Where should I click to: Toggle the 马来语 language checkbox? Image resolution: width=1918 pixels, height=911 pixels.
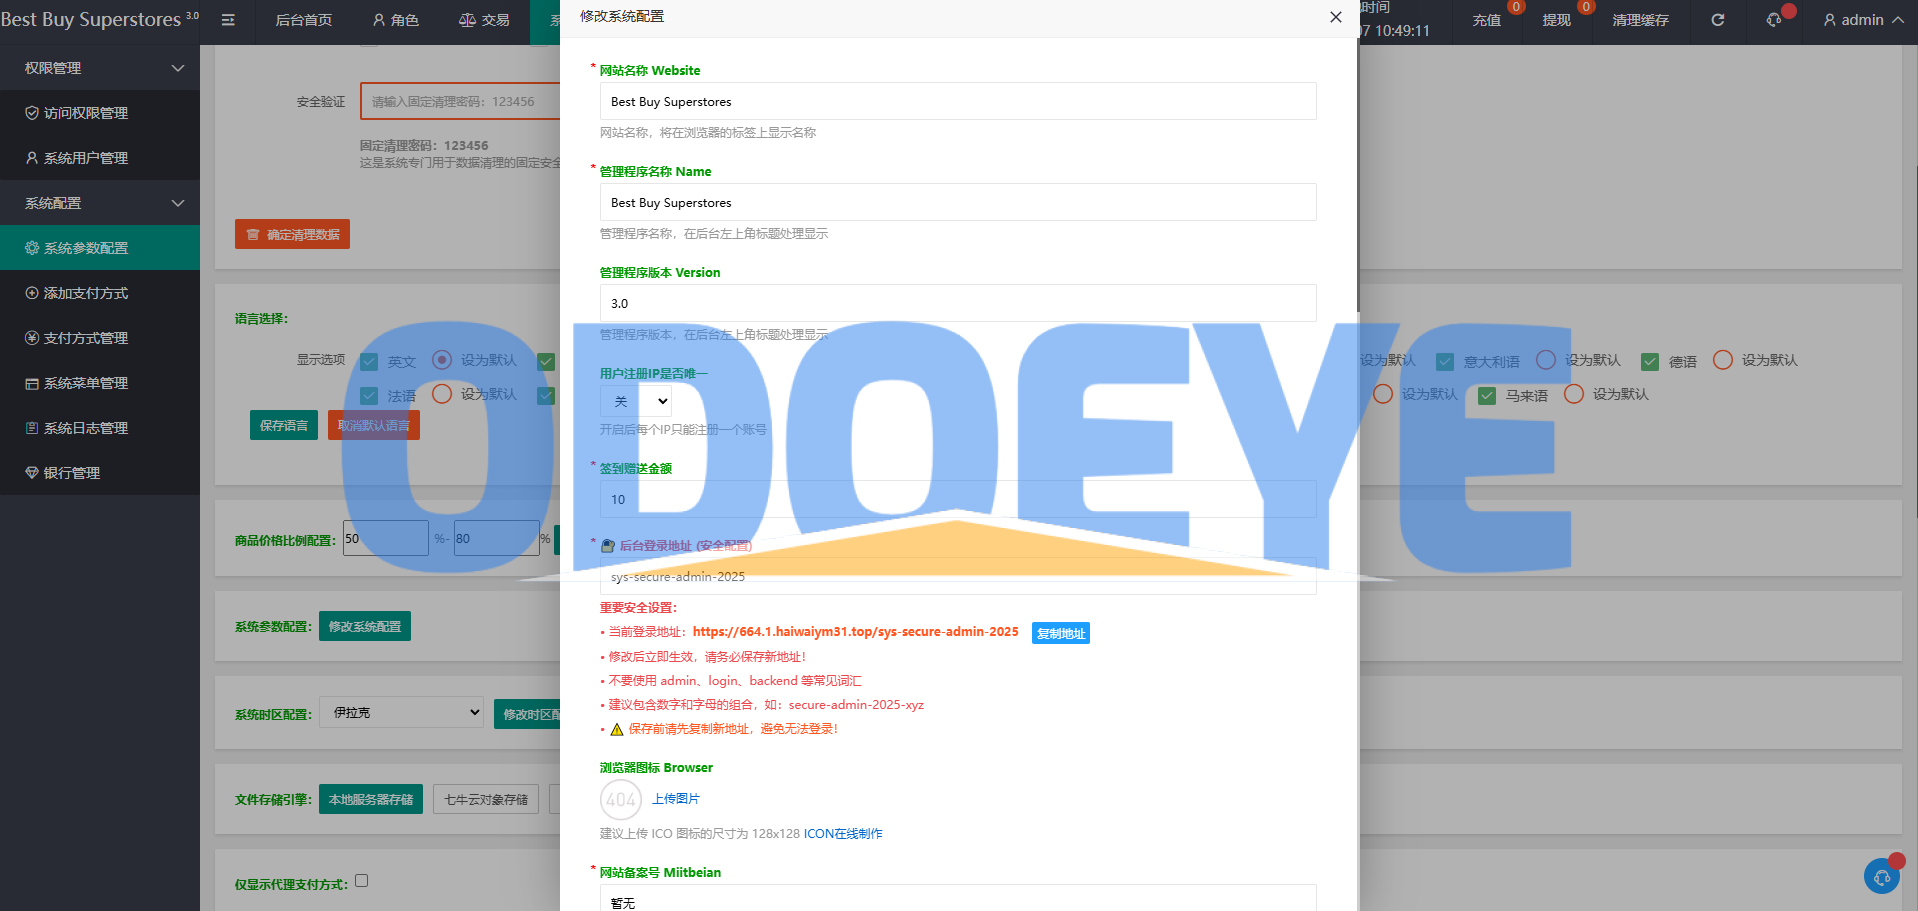tap(1487, 396)
